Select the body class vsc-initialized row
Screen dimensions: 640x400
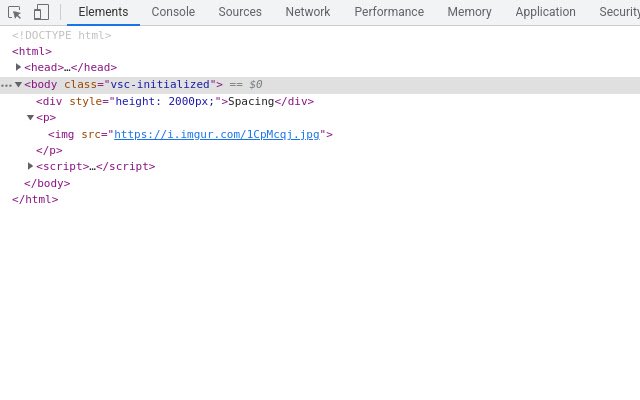point(320,84)
